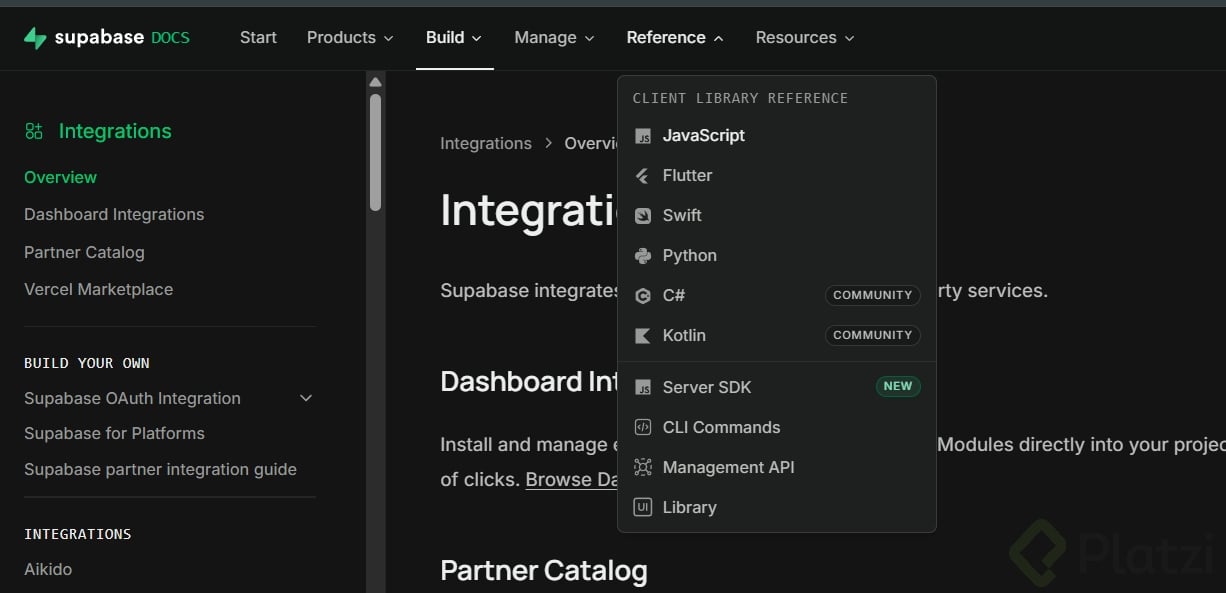Select C# from the reference menu
This screenshot has width=1226, height=593.
click(x=777, y=295)
